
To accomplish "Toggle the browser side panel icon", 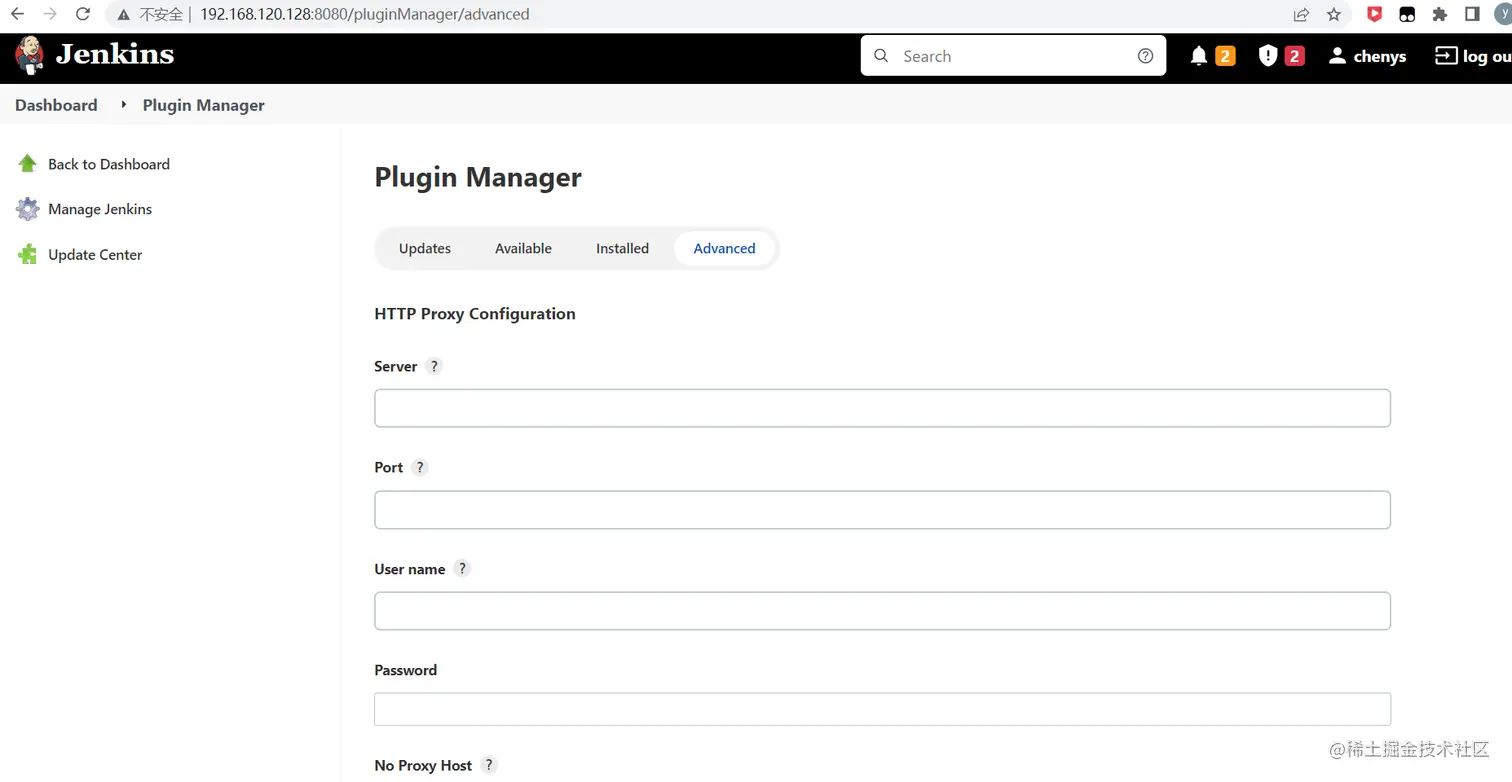I will pyautogui.click(x=1472, y=14).
